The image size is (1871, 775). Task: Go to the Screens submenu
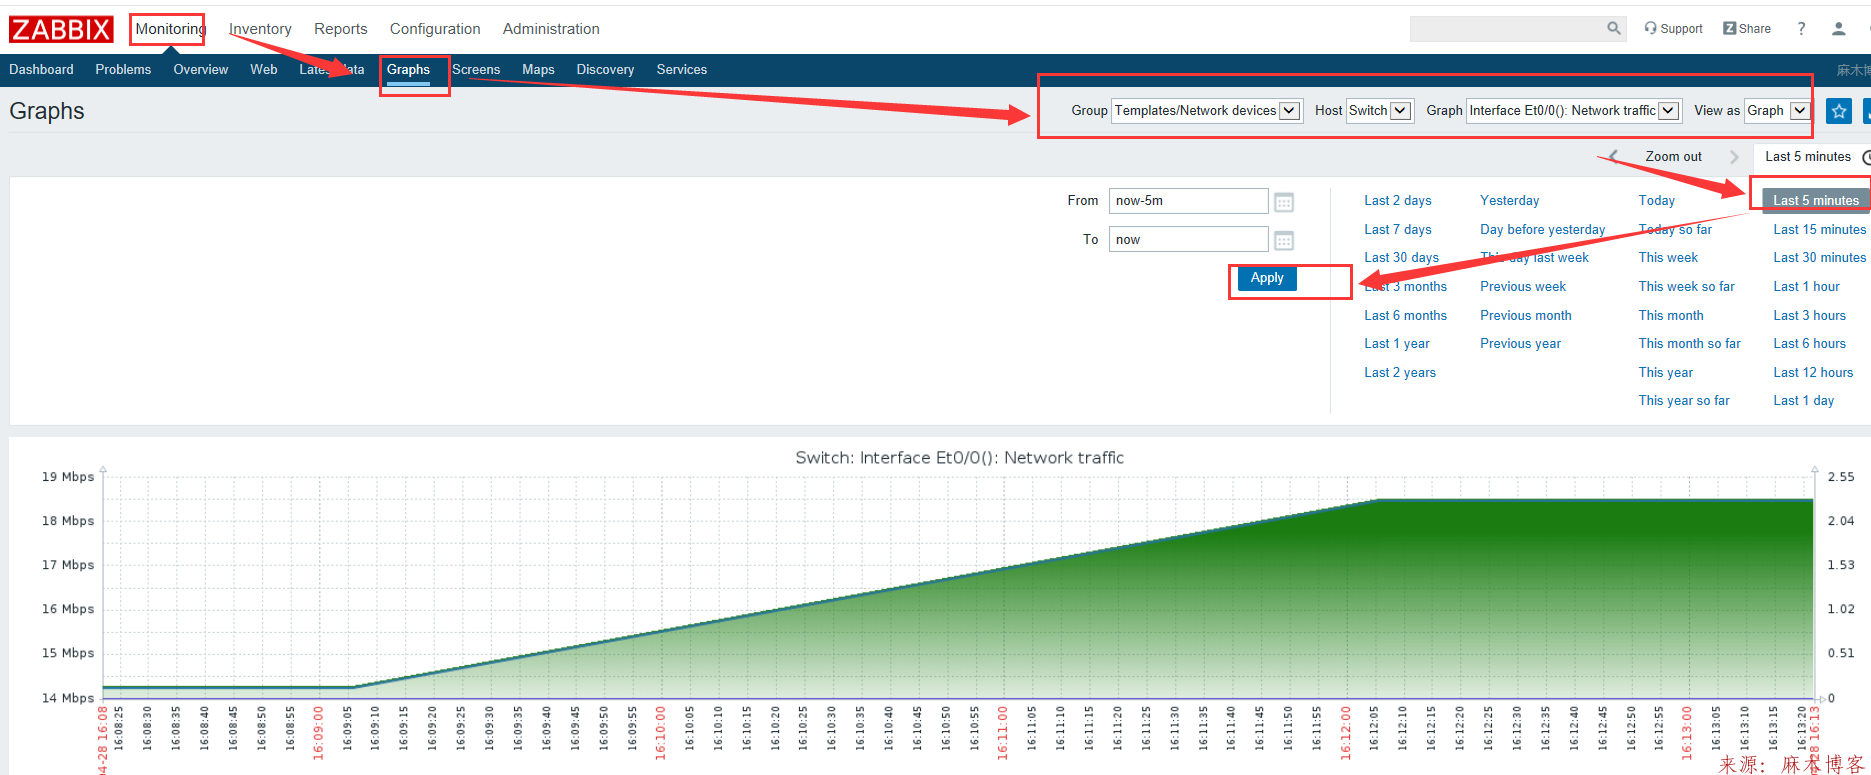[x=476, y=70]
